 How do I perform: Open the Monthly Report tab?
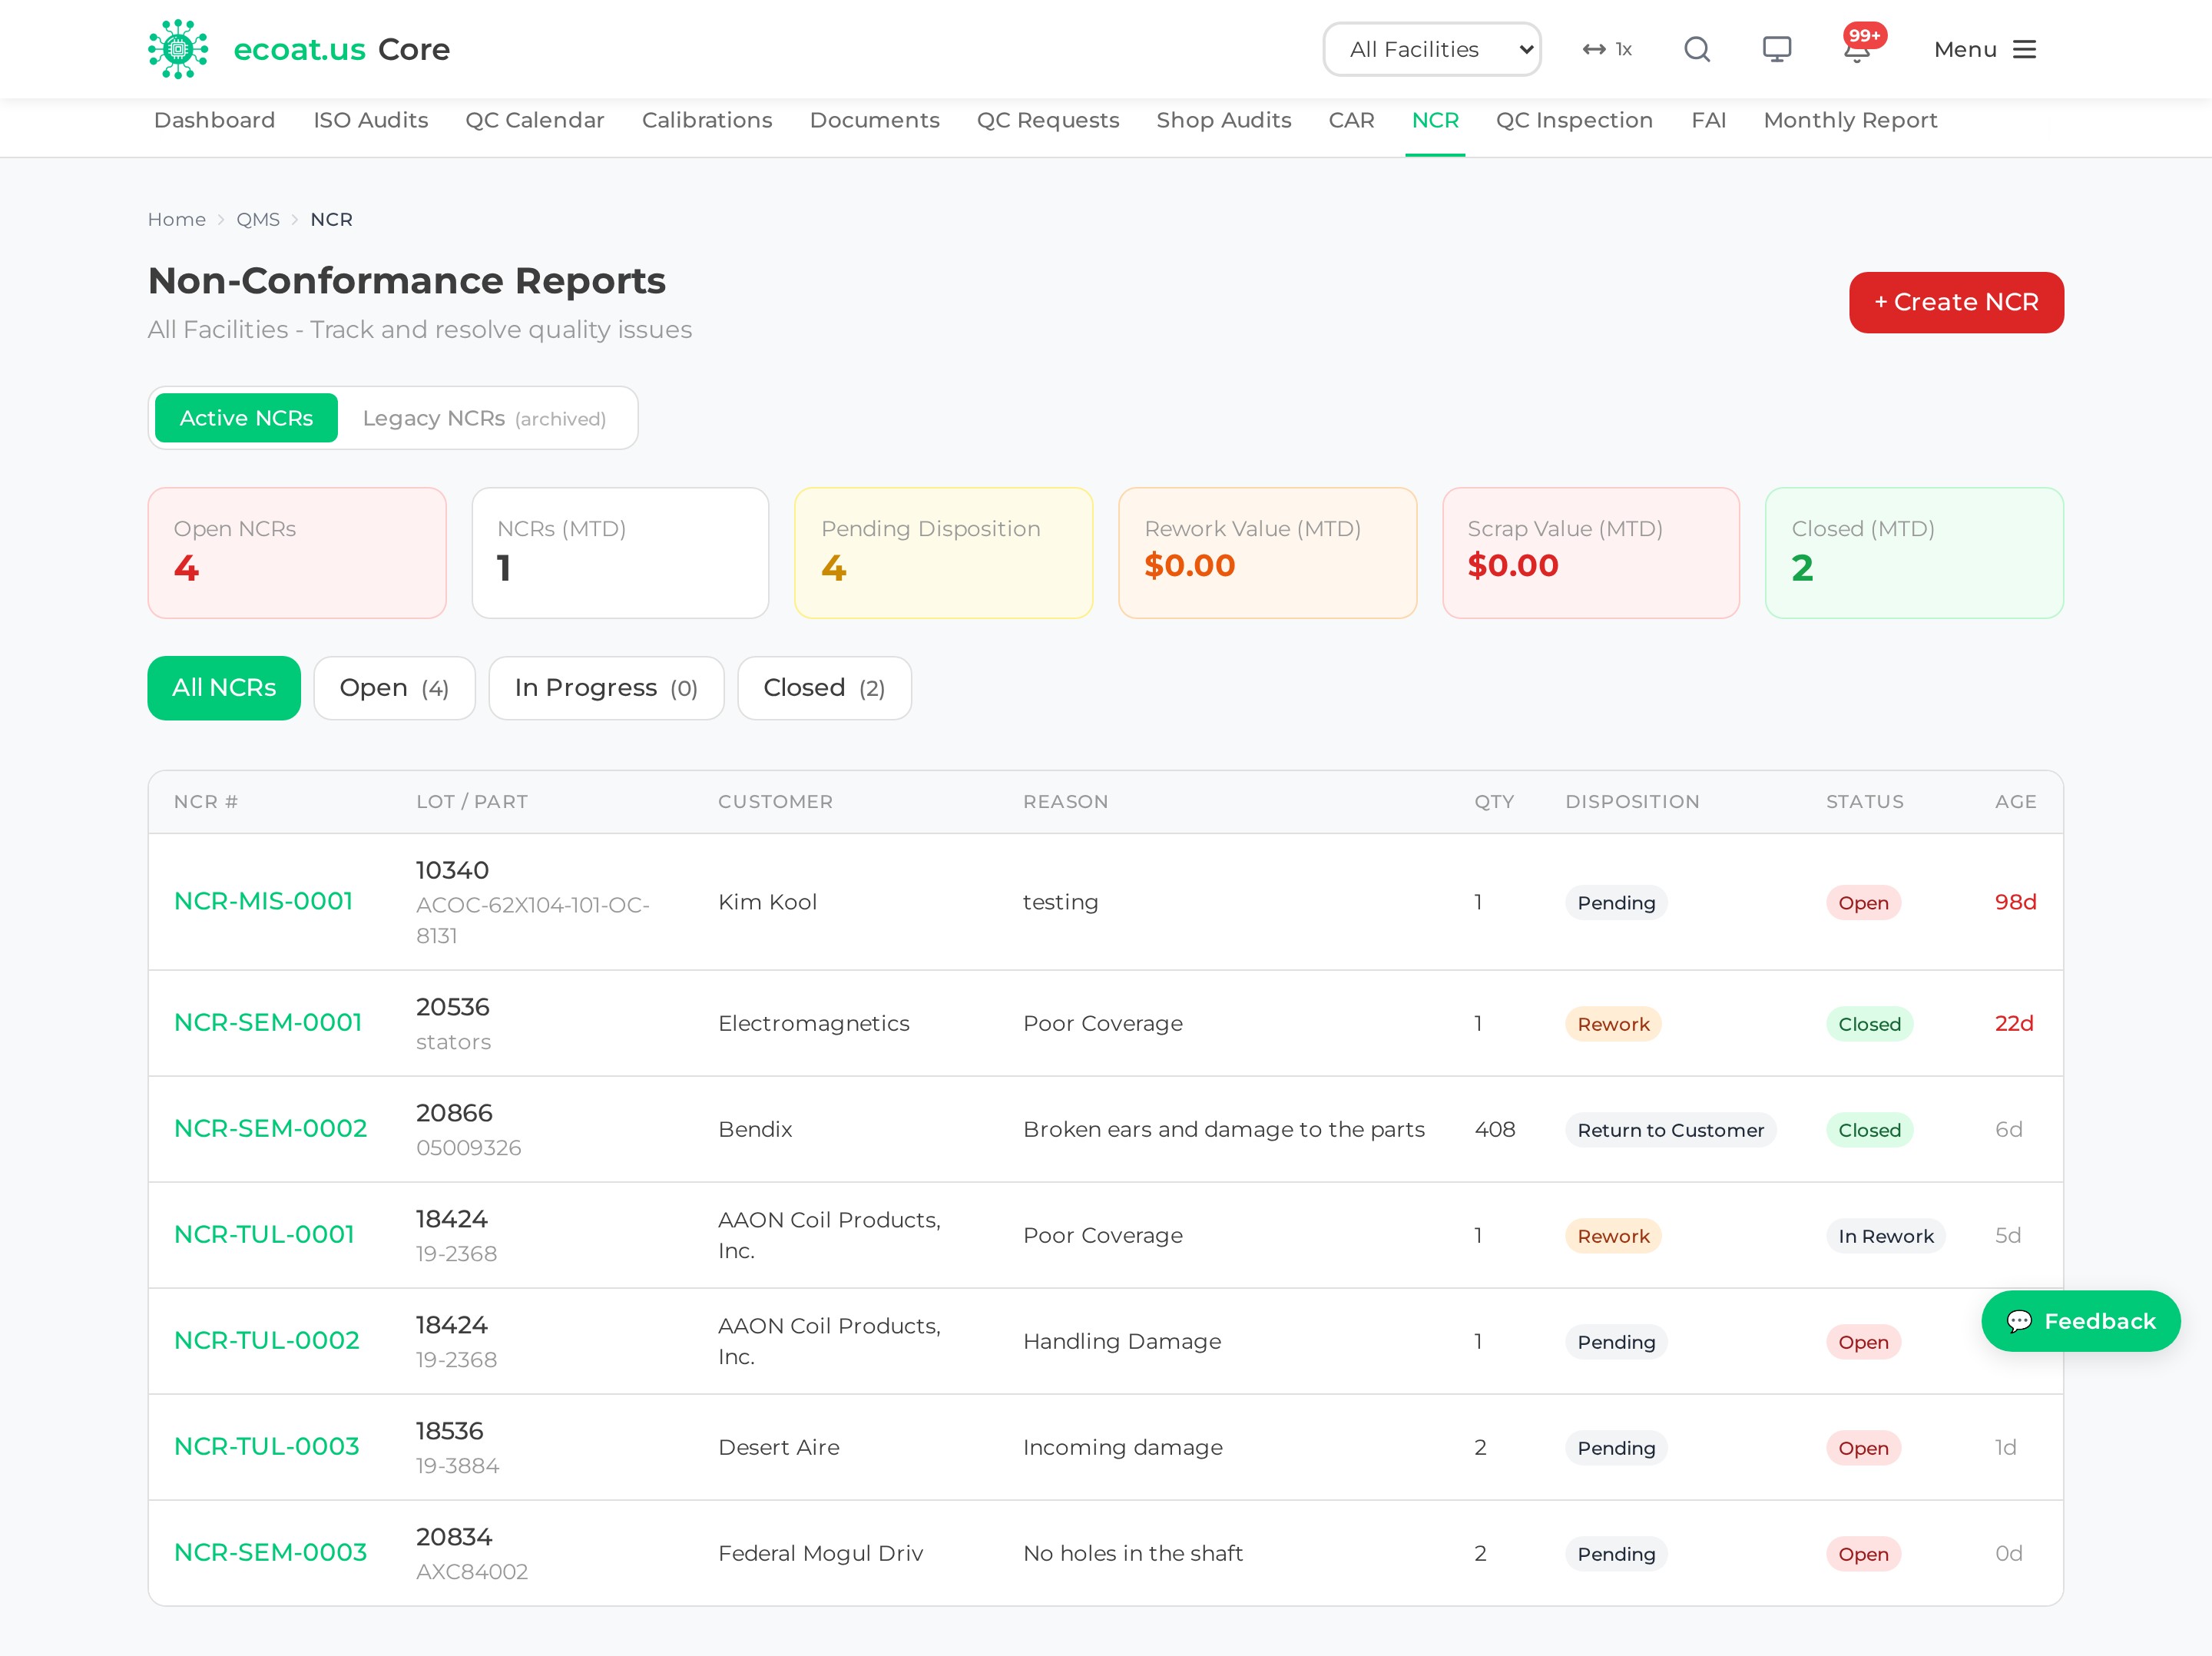[1850, 120]
